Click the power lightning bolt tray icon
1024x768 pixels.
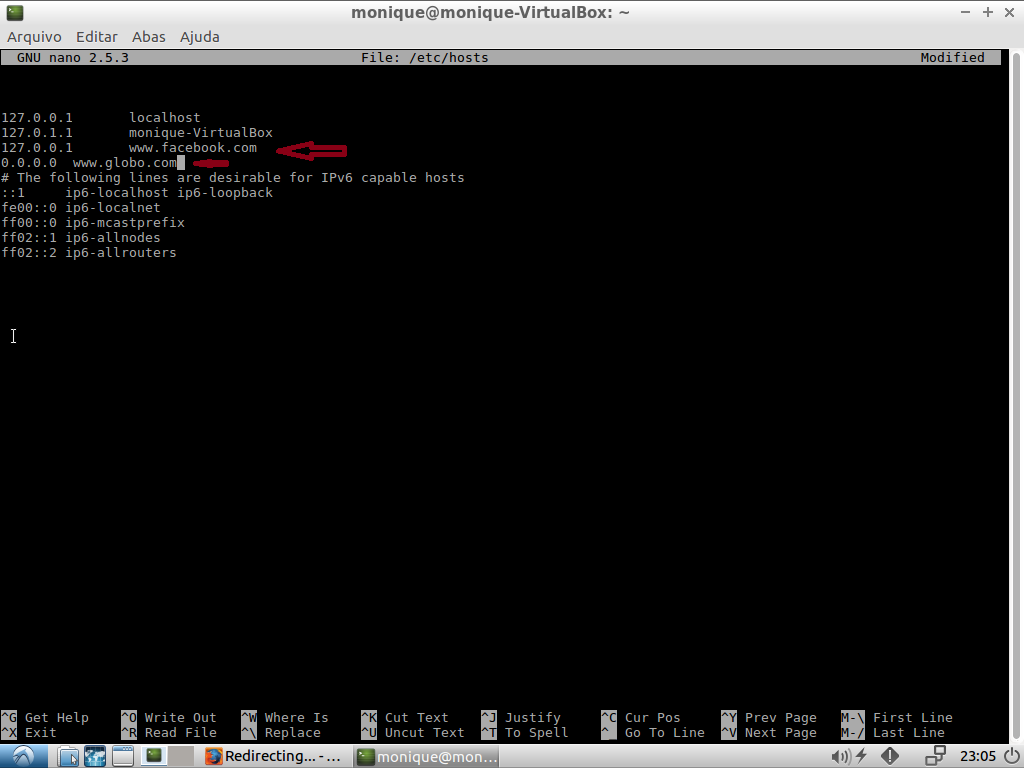pos(862,756)
